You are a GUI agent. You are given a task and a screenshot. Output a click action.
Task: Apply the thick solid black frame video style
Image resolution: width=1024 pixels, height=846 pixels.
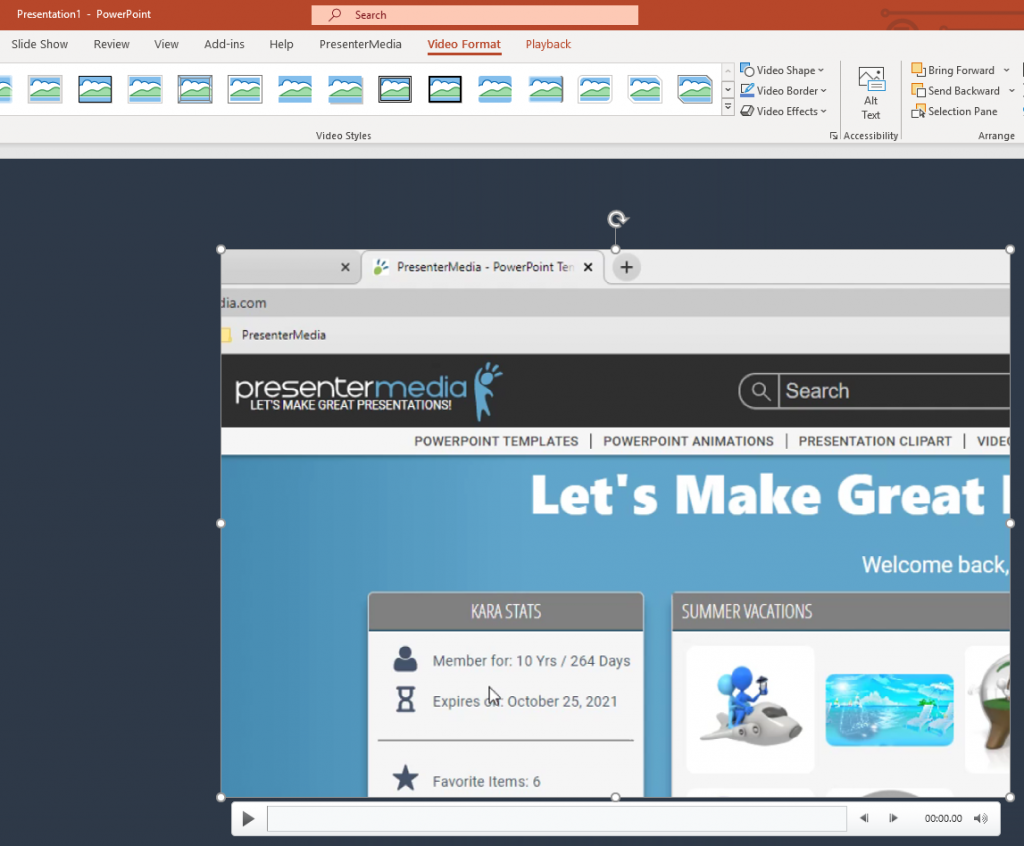pyautogui.click(x=445, y=89)
